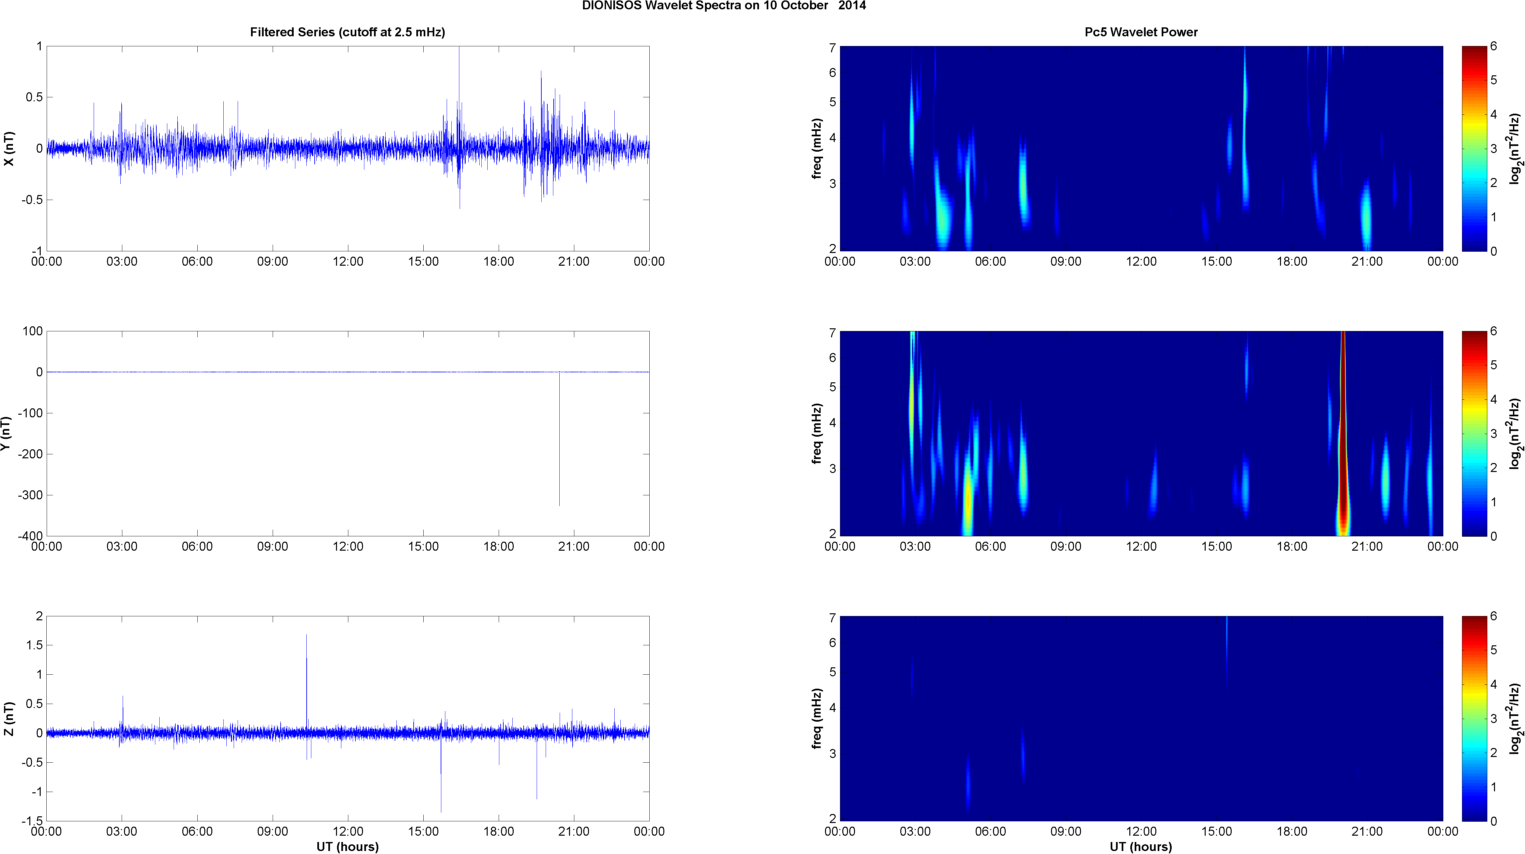Image resolution: width=1525 pixels, height=854 pixels.
Task: Click the red high-power streak in Y wavelet
Action: (1343, 433)
